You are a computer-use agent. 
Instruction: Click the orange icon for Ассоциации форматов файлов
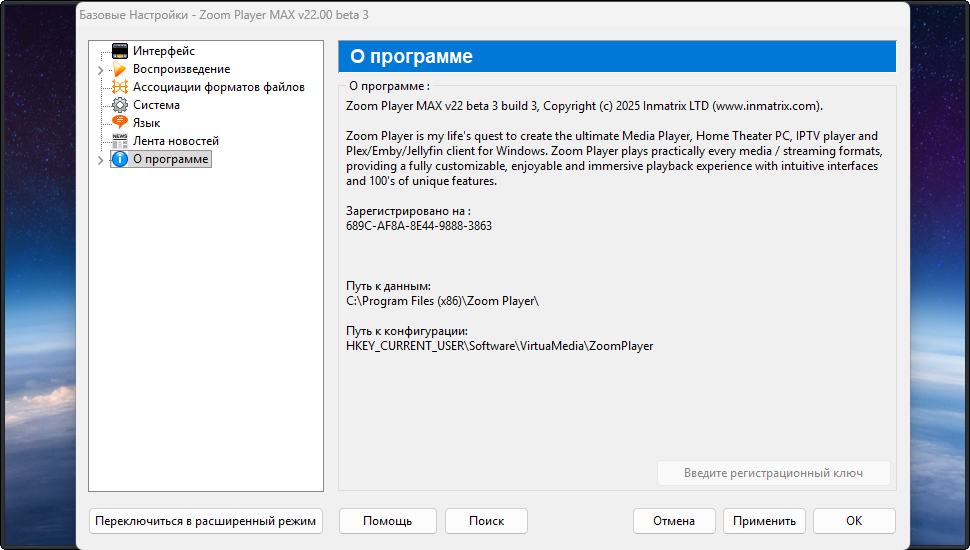[x=120, y=87]
